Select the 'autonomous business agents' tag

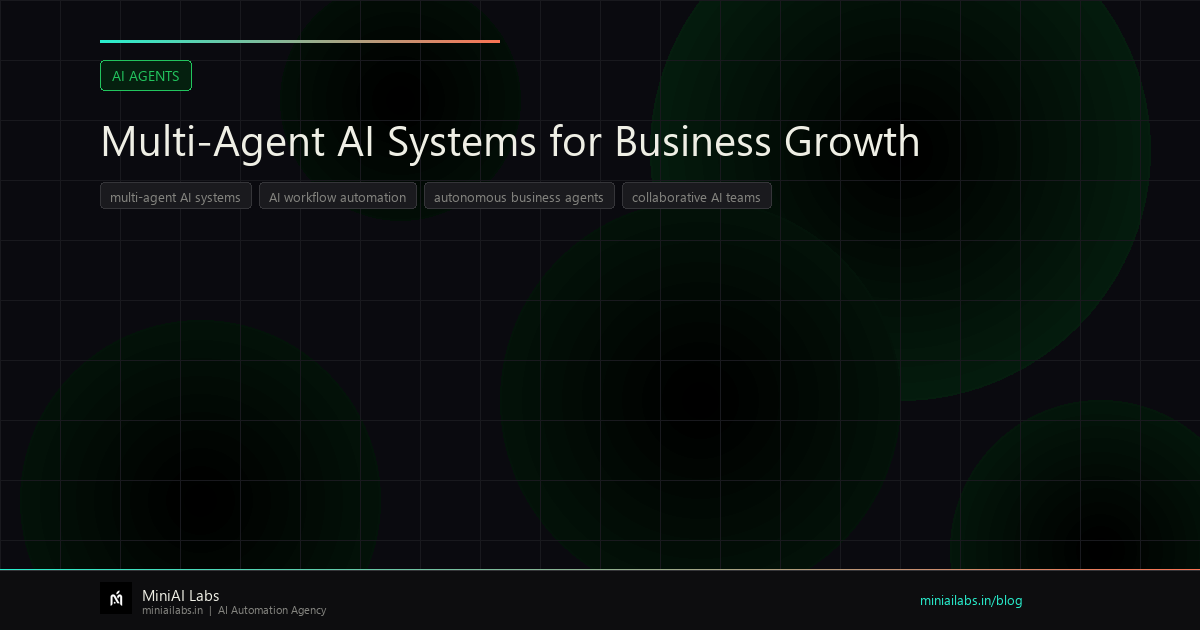tap(519, 197)
